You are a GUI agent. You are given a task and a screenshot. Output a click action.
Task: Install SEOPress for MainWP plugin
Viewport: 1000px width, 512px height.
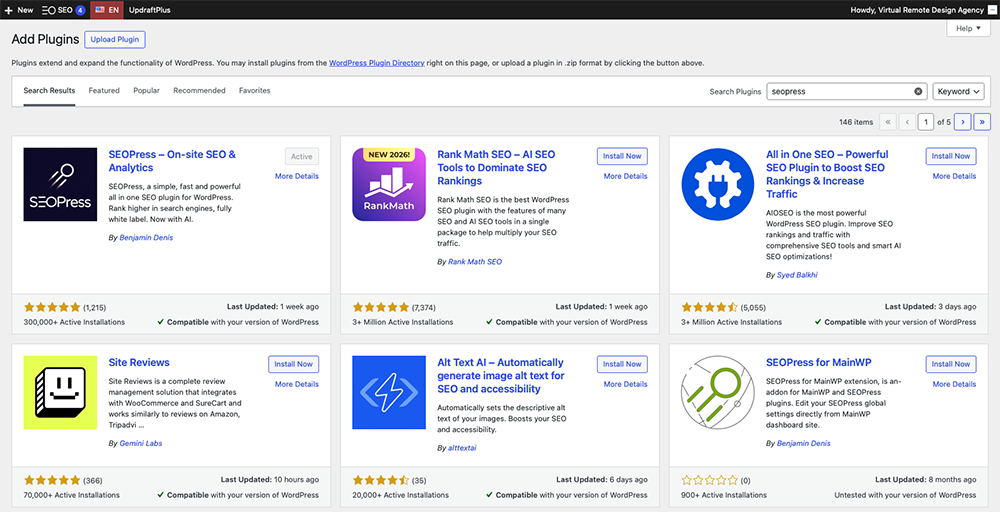tap(951, 364)
